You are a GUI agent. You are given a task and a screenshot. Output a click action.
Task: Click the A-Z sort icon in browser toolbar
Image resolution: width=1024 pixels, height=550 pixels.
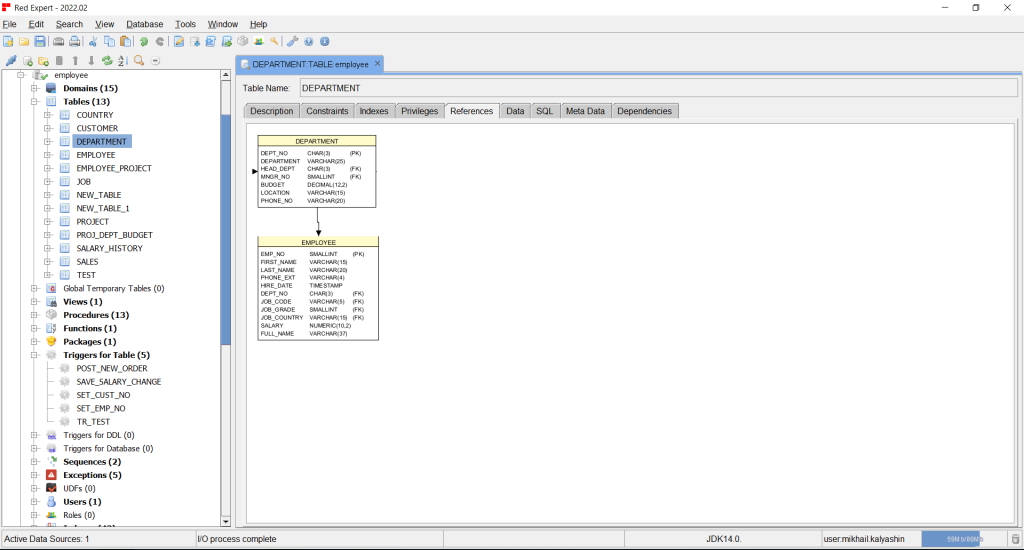122,60
